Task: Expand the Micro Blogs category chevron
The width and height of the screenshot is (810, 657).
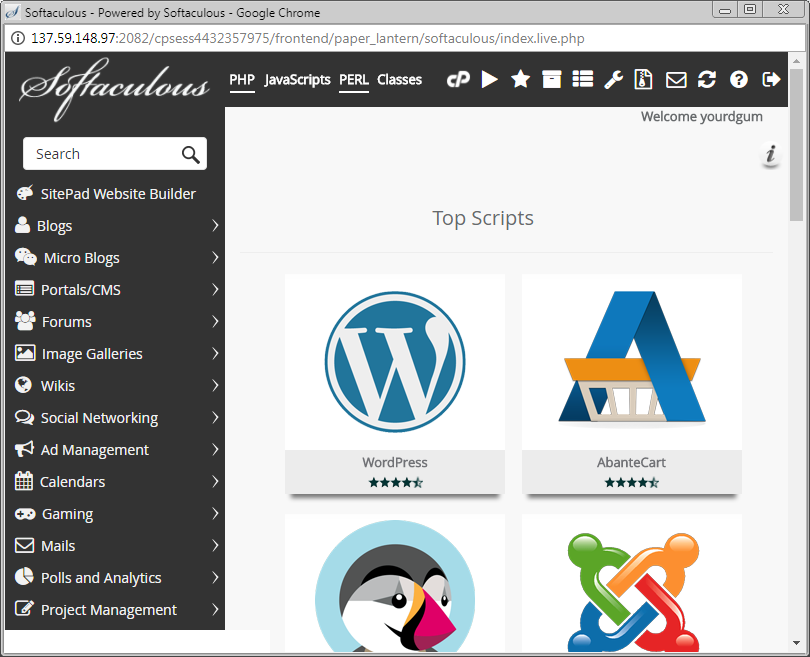Action: click(215, 257)
